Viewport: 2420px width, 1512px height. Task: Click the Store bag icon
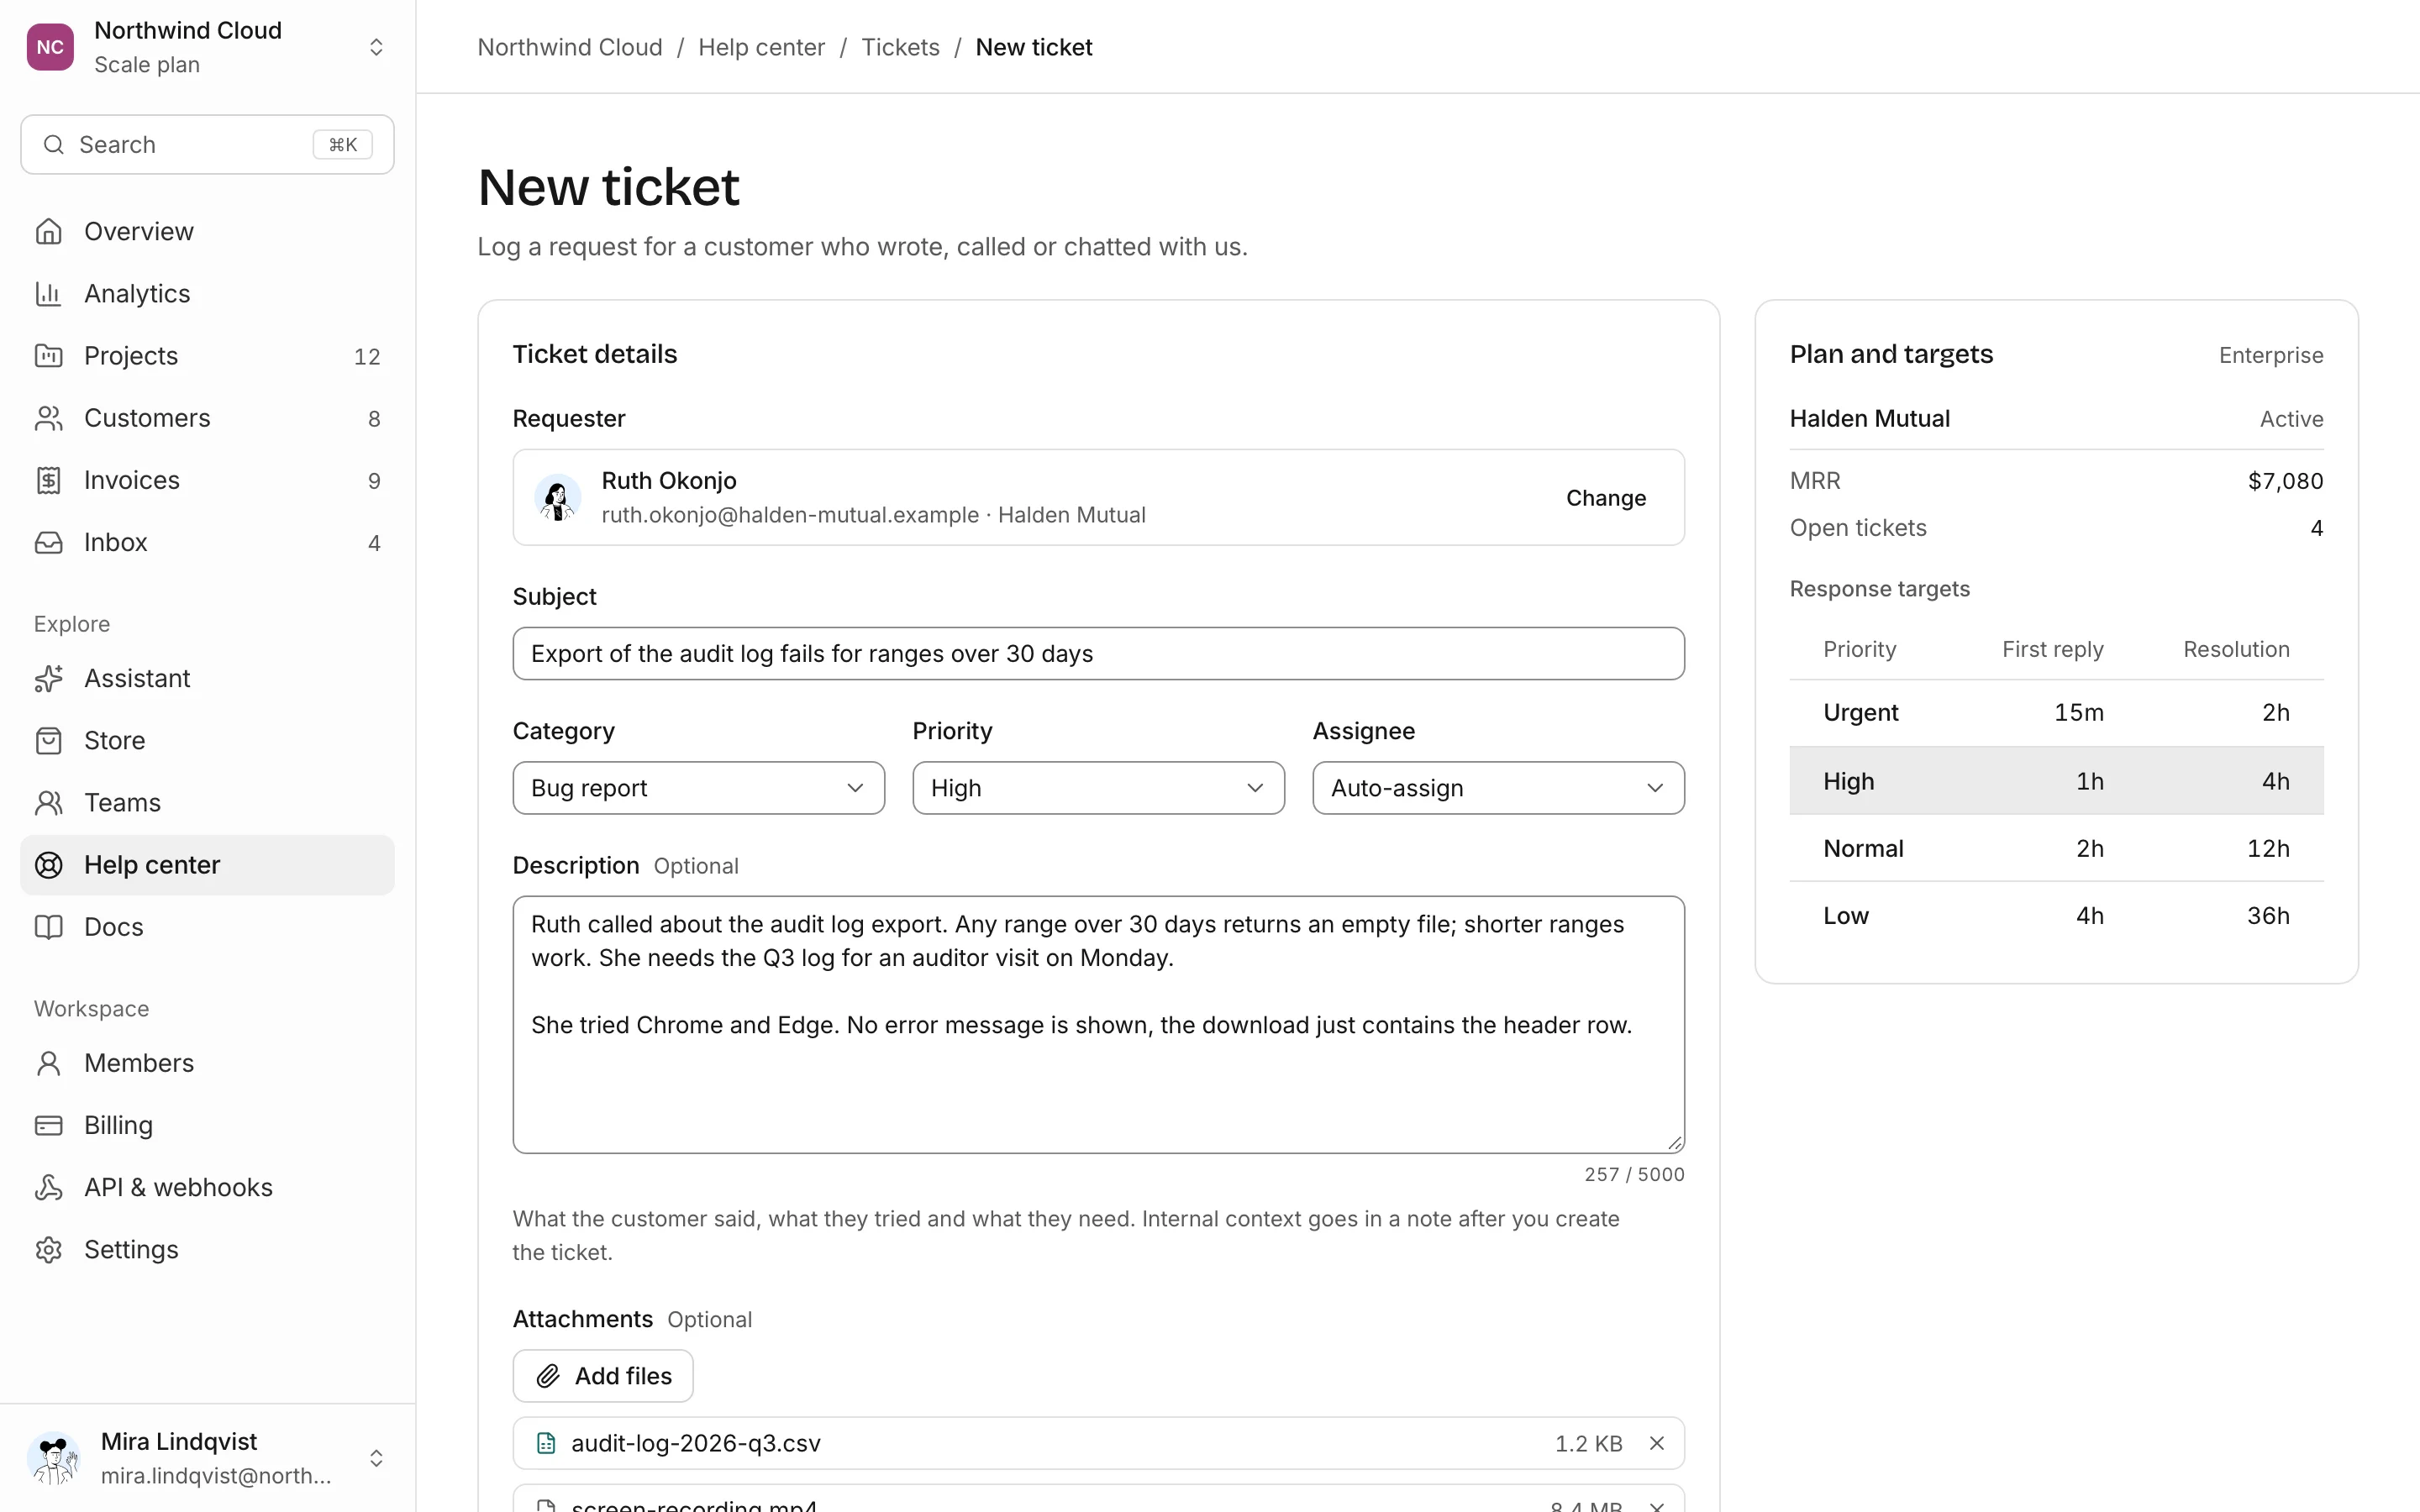pos(48,740)
